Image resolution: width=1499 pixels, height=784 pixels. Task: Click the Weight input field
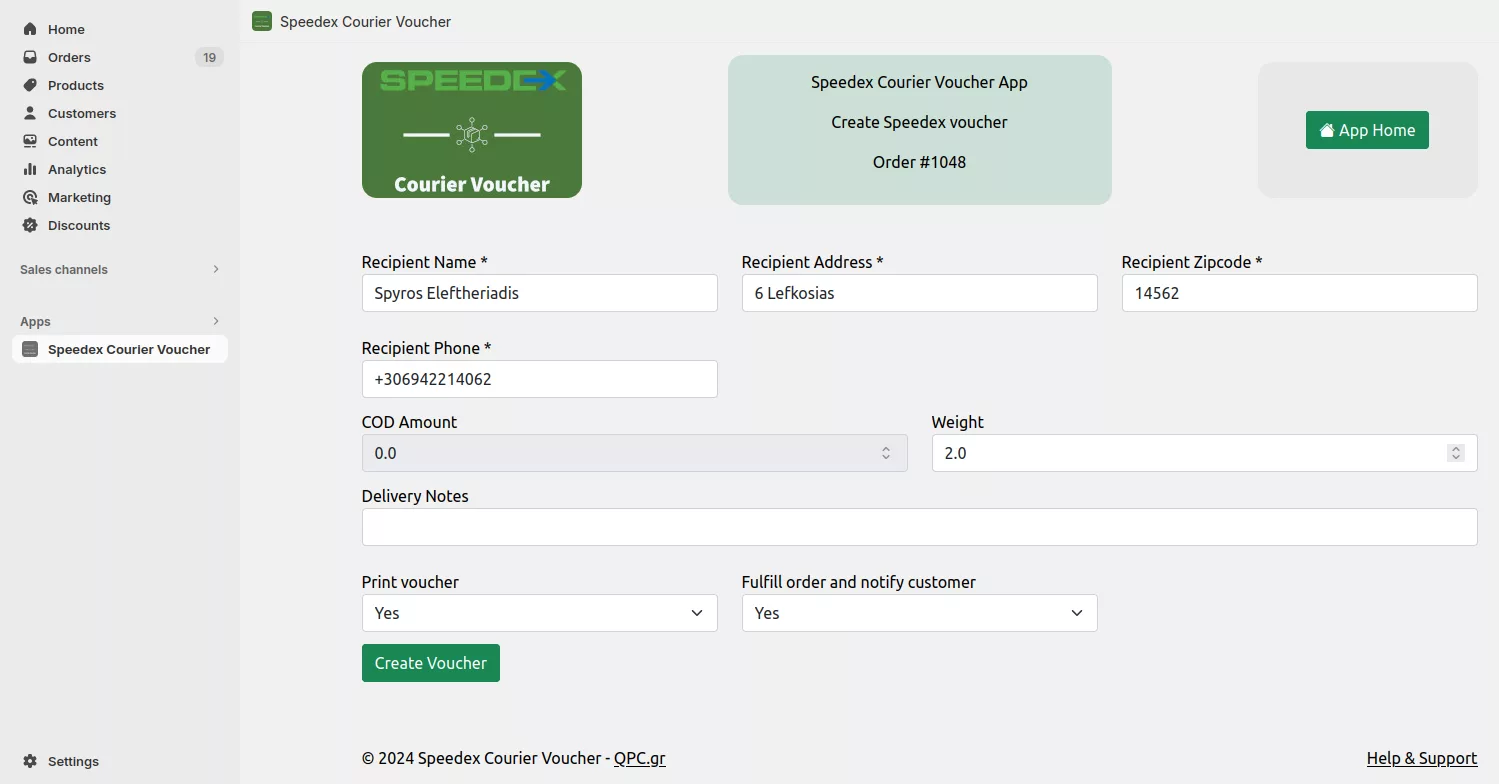tap(1205, 453)
